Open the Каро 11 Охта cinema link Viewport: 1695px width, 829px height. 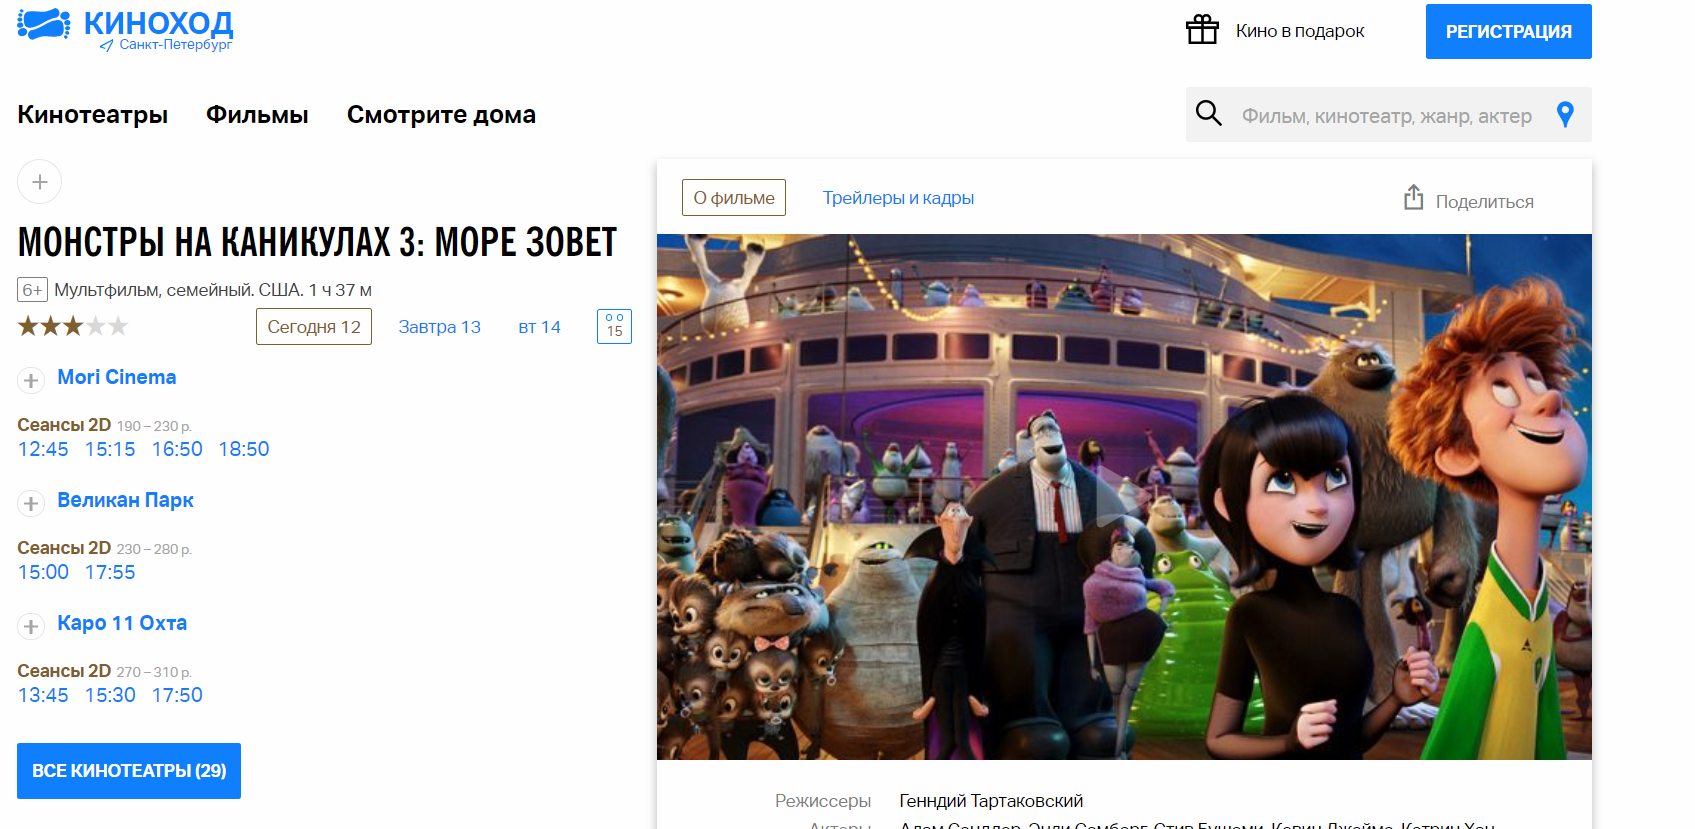[x=122, y=623]
